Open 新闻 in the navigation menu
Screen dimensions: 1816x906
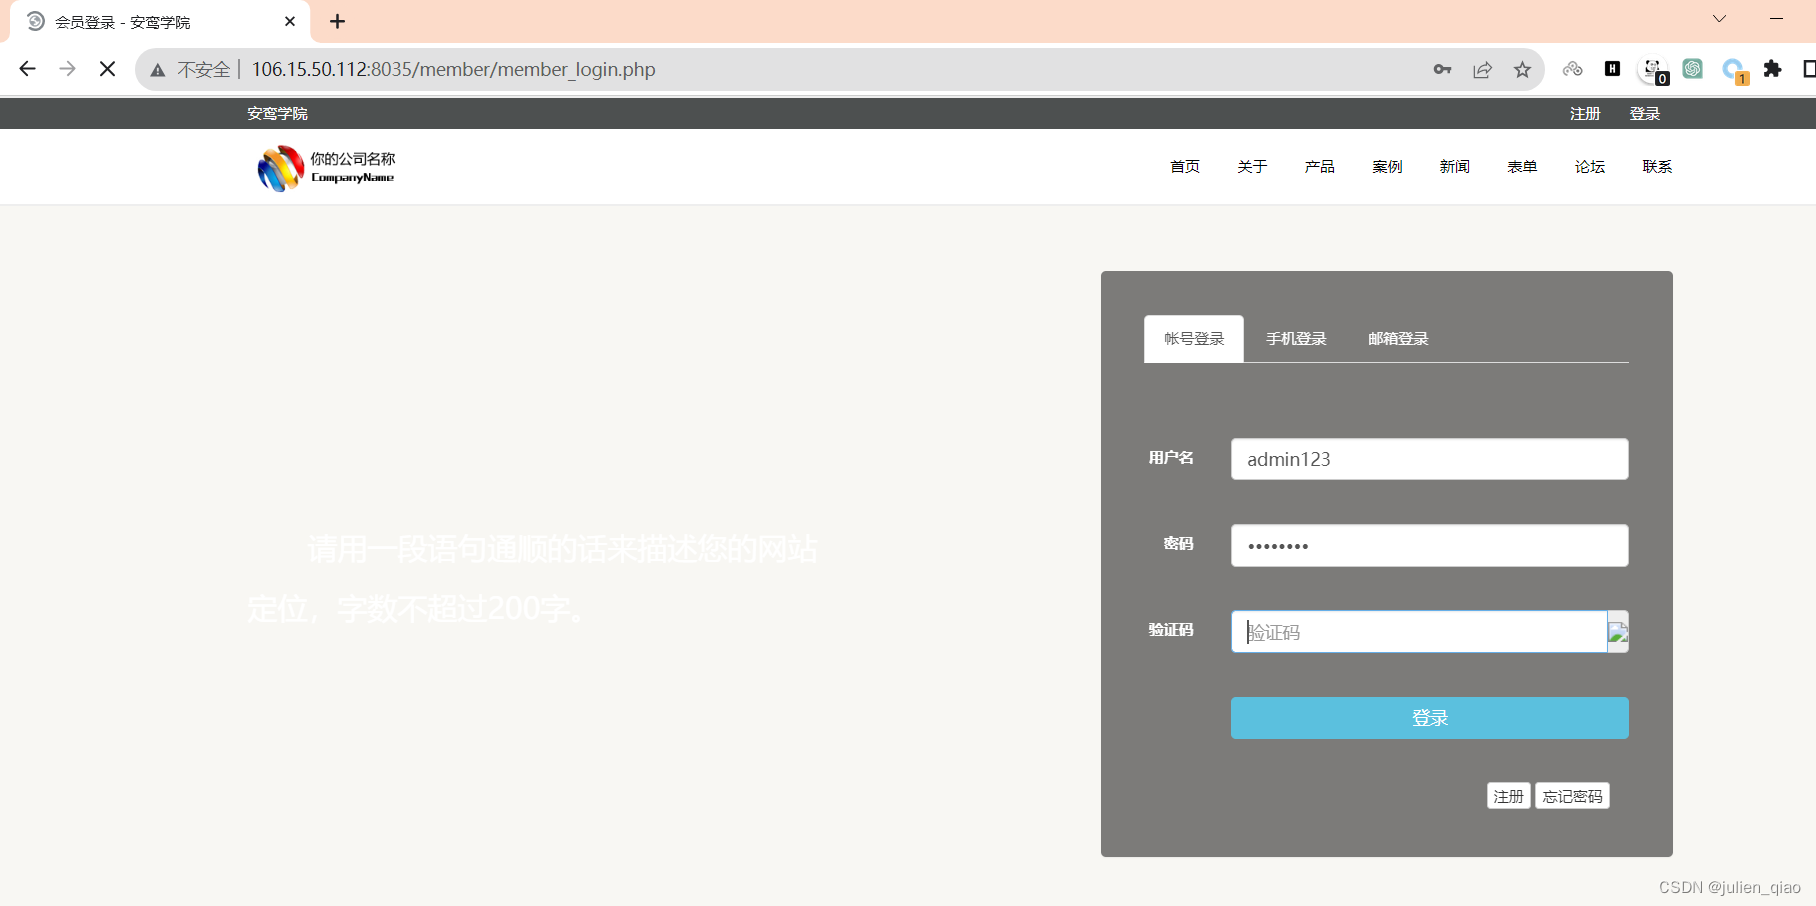pos(1455,167)
